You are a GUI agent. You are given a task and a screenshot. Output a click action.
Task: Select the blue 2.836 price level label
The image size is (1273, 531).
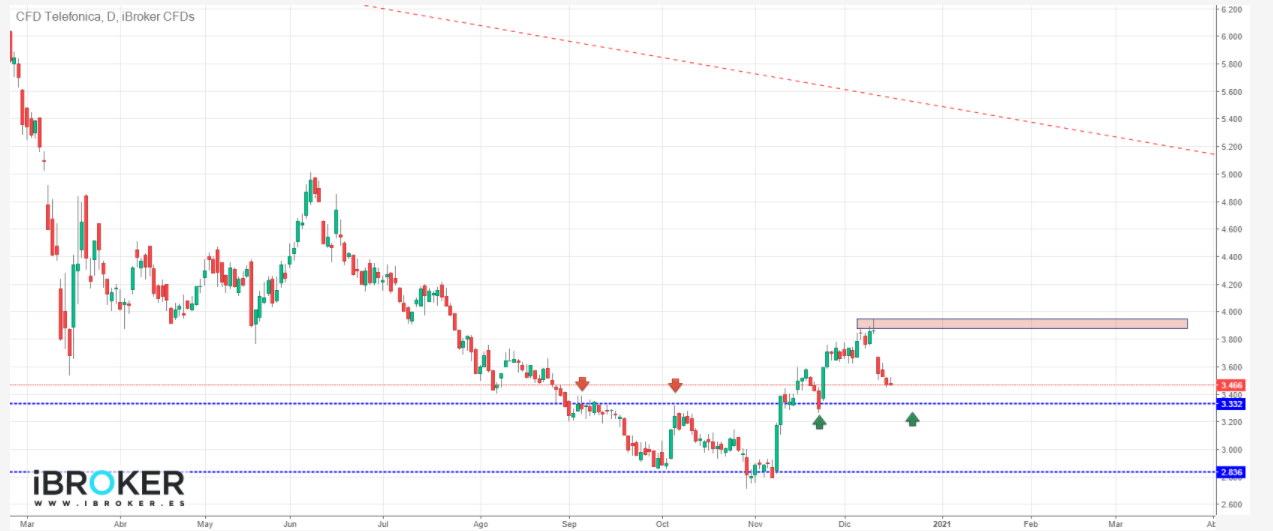tap(1231, 472)
